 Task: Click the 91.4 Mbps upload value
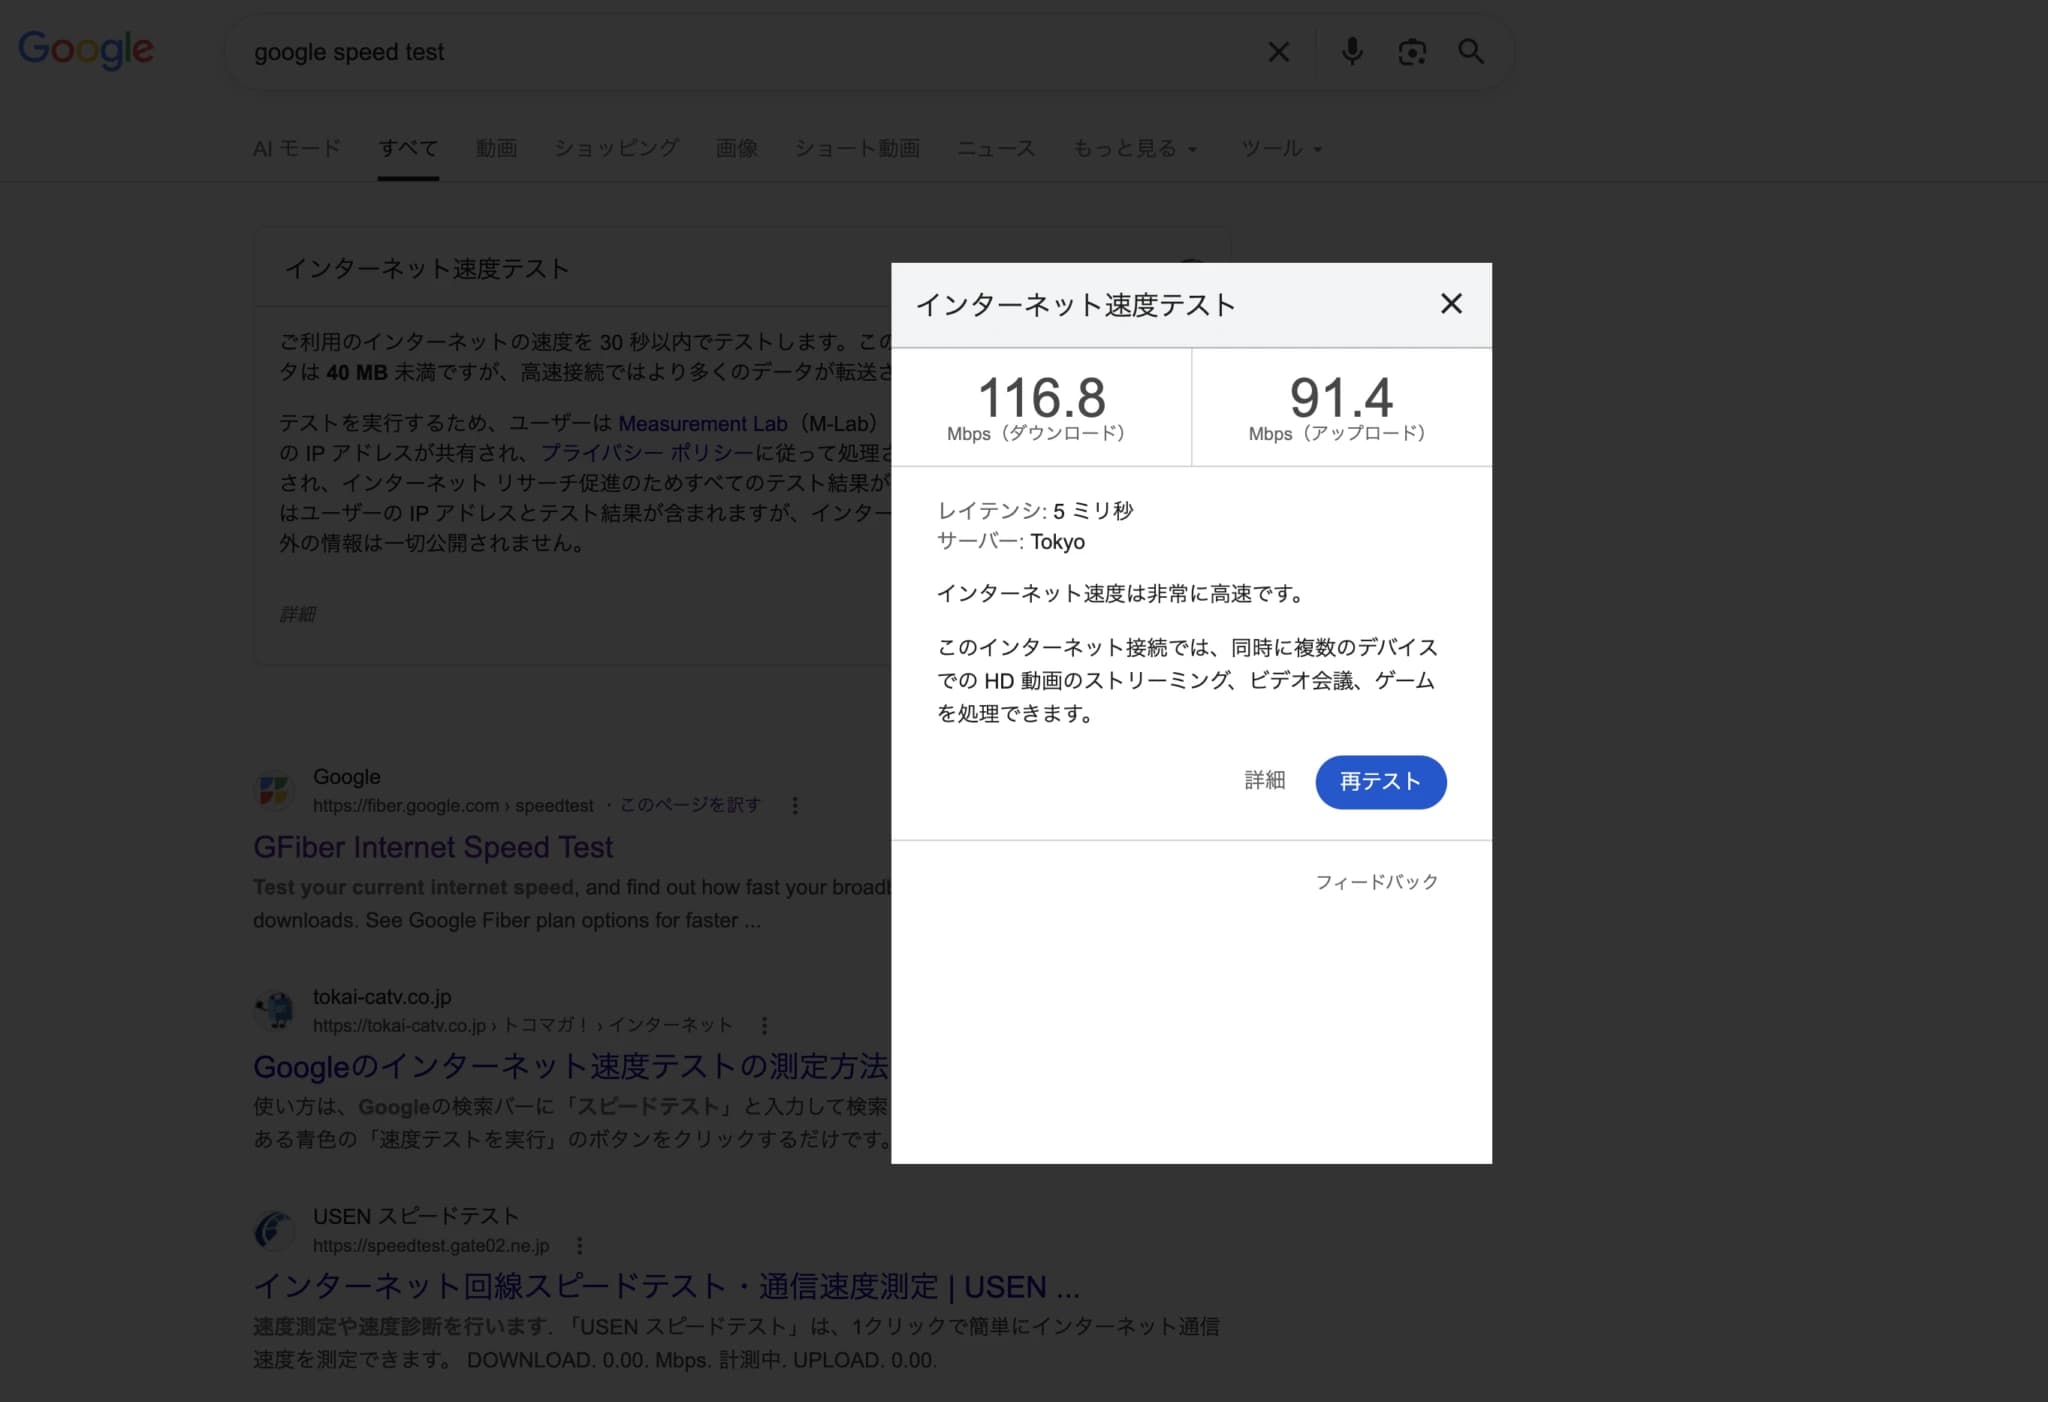[1341, 398]
